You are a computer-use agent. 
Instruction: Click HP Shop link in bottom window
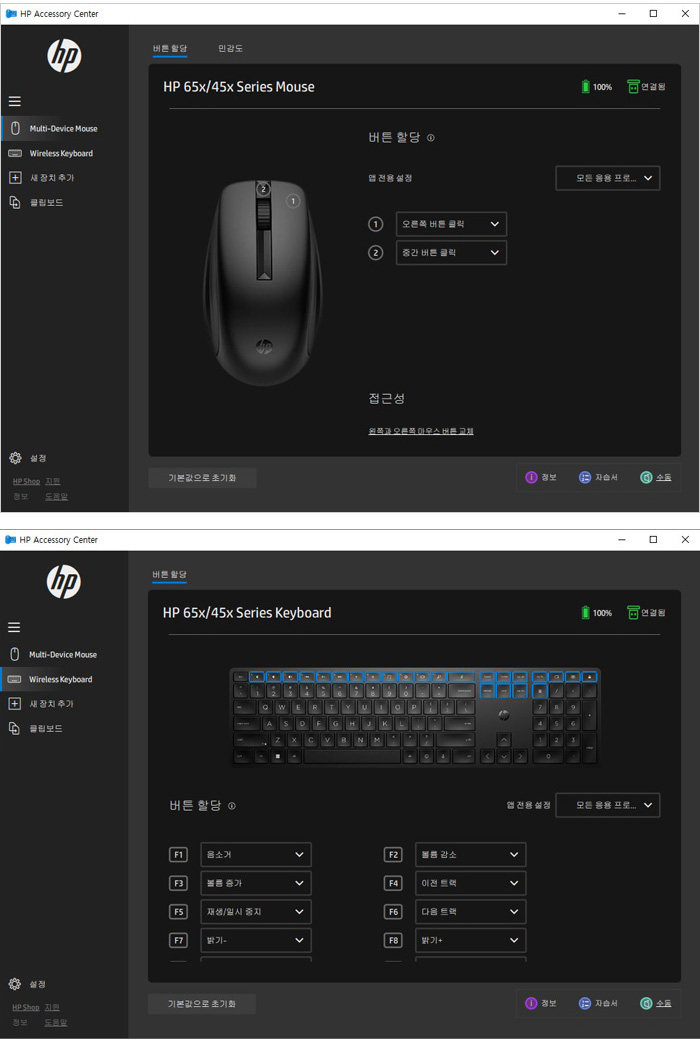26,1007
